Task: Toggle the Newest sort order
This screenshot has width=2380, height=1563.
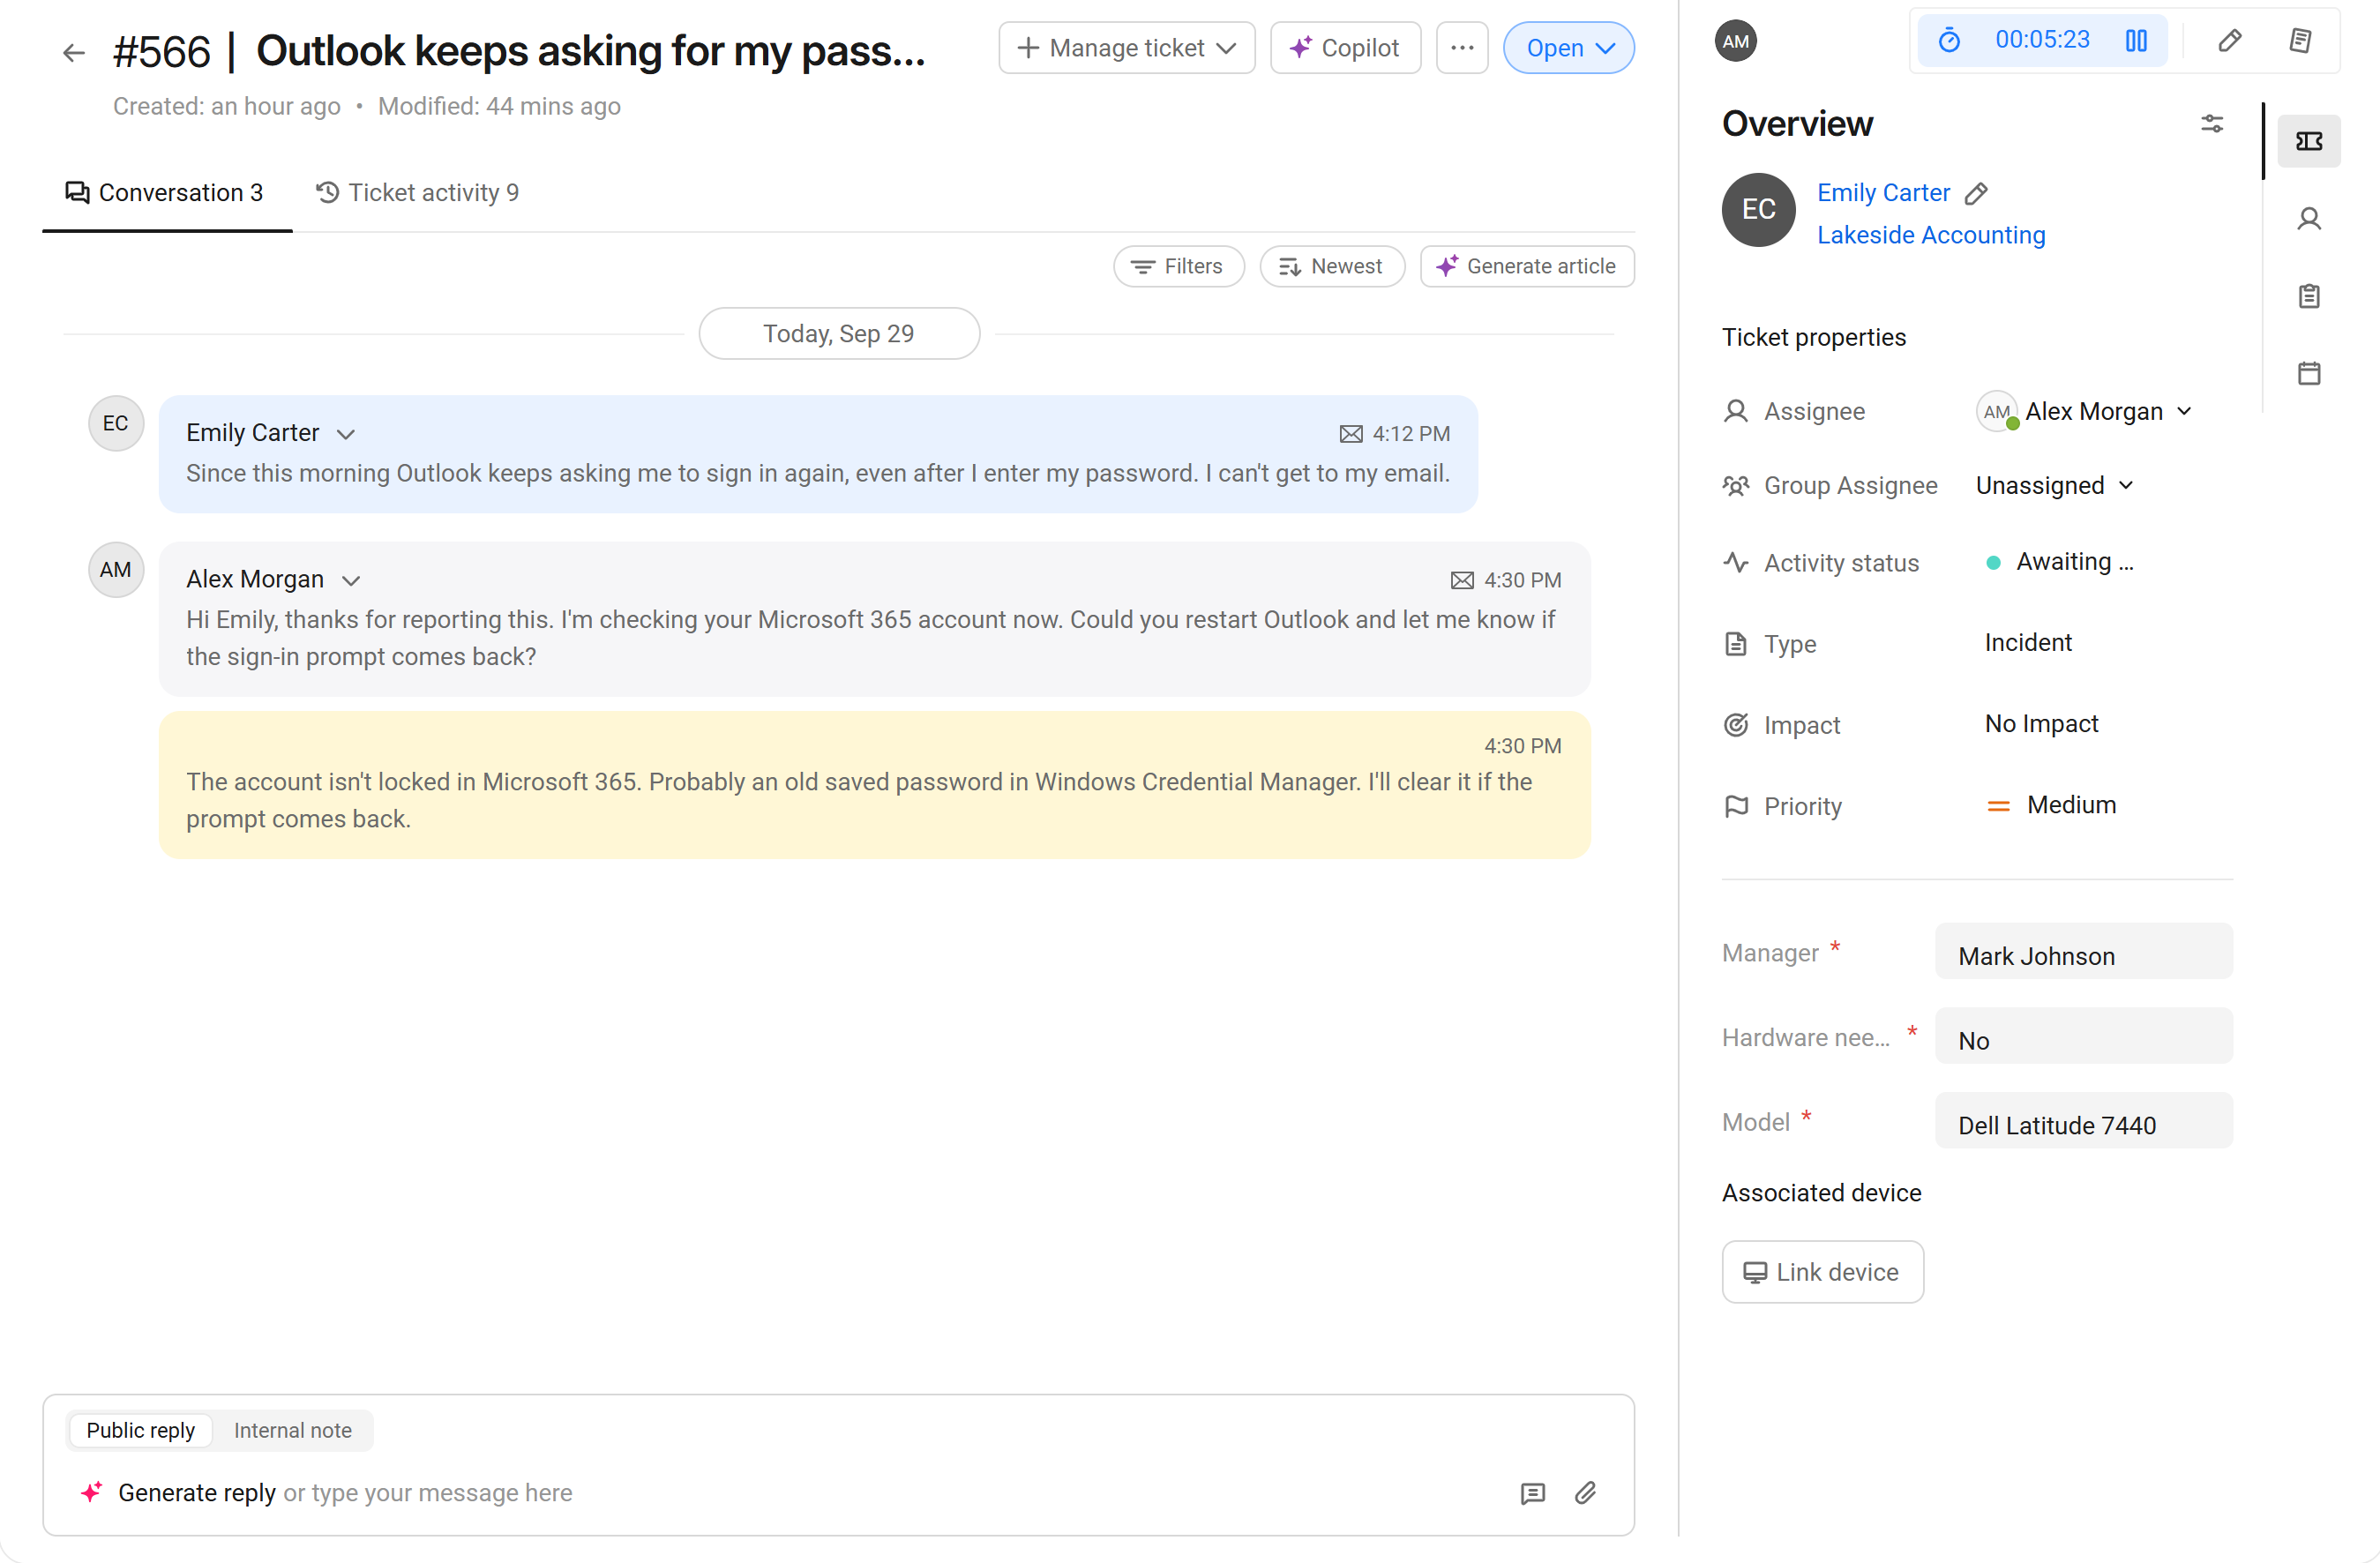Action: (x=1332, y=266)
